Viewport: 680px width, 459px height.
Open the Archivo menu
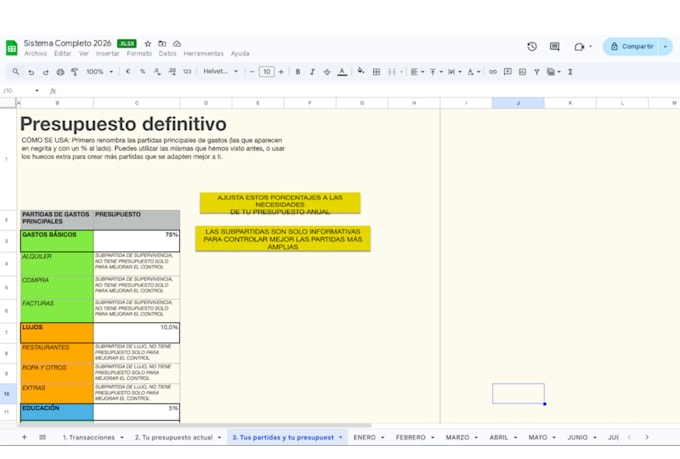click(36, 53)
